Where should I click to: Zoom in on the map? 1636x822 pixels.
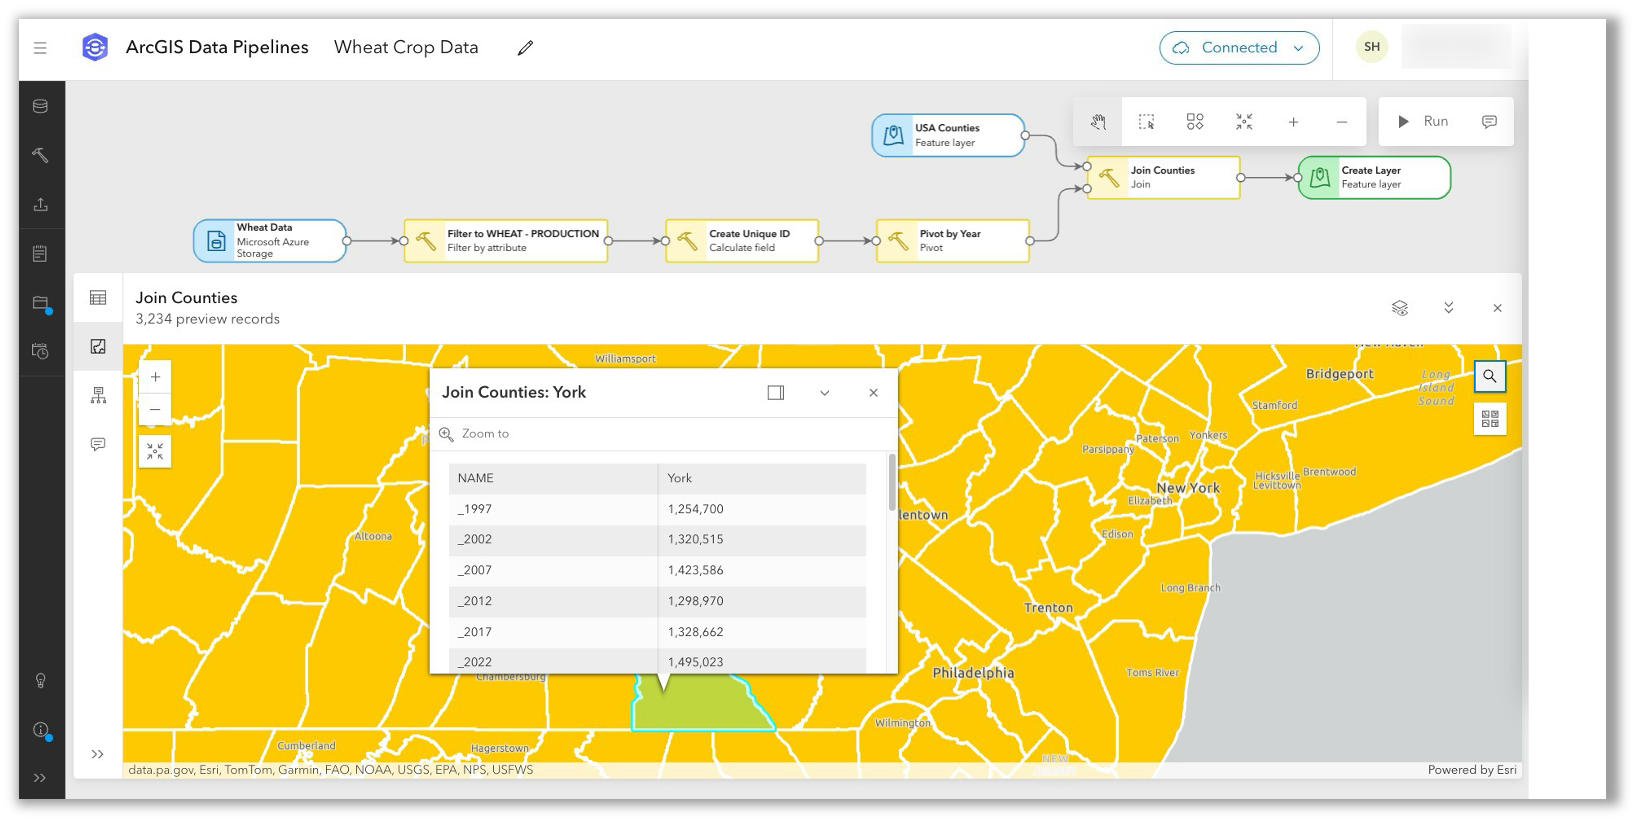click(155, 377)
